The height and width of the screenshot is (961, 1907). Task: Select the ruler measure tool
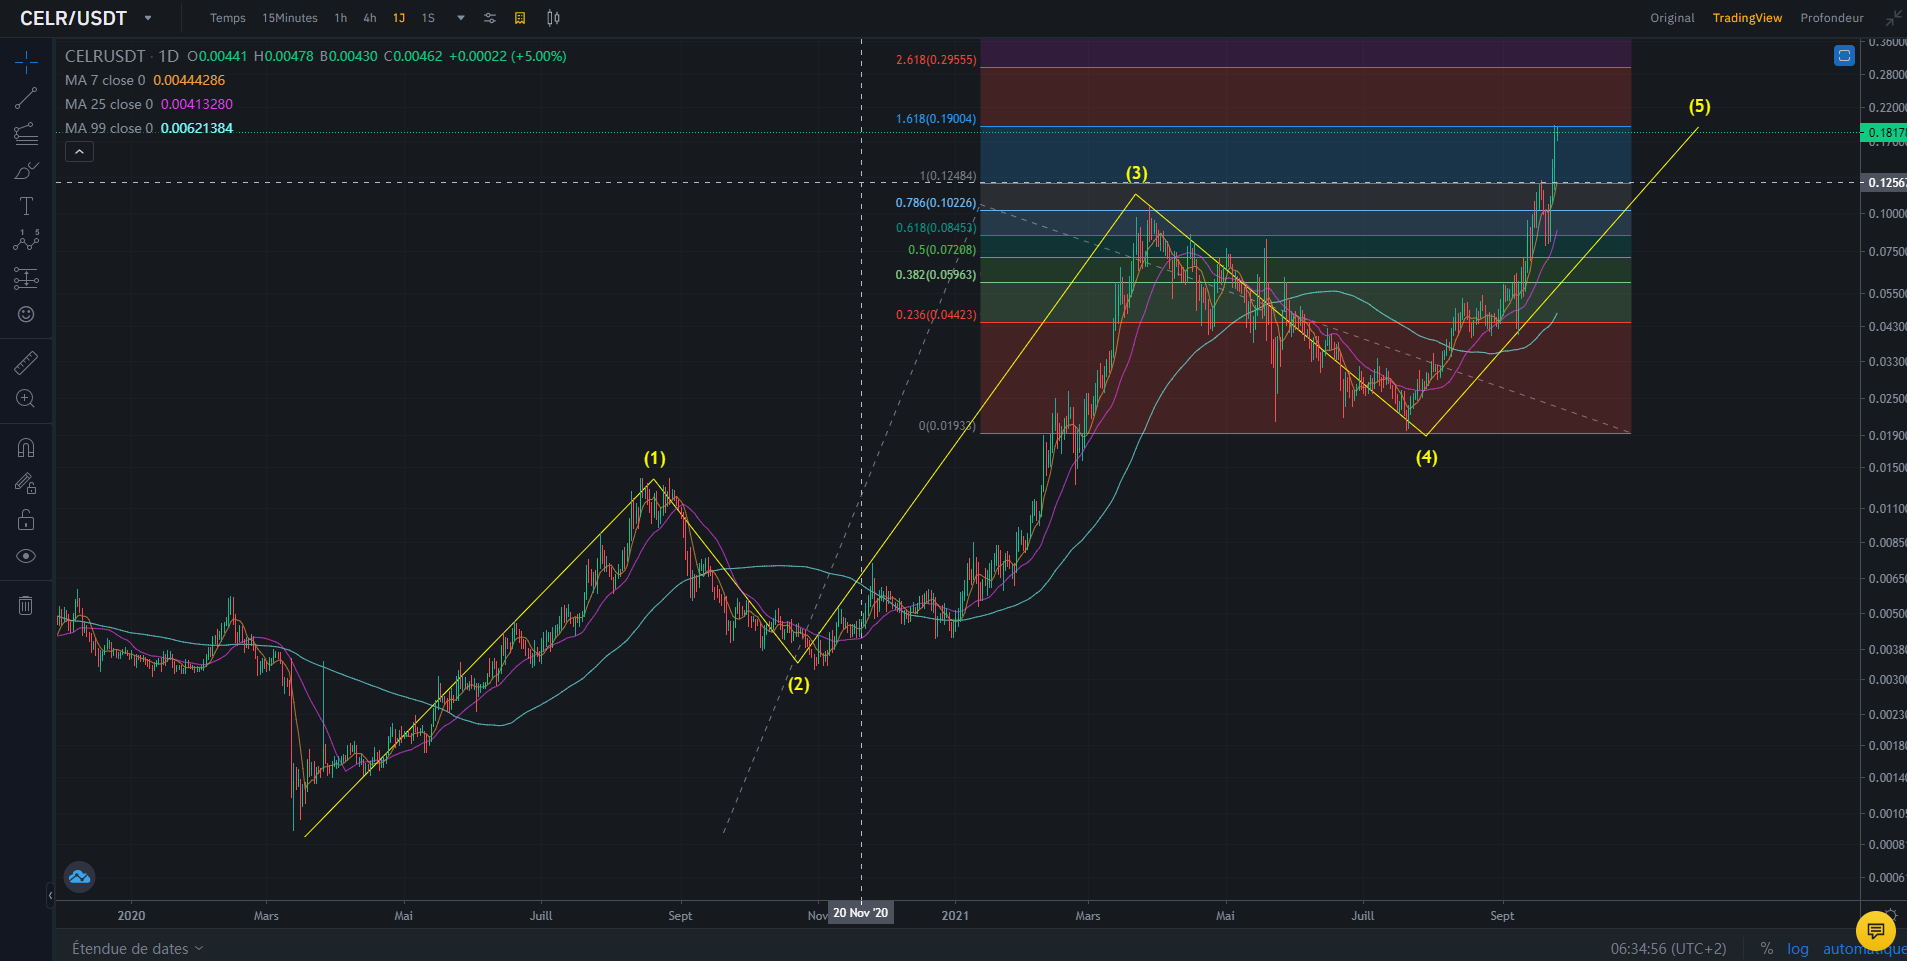[x=26, y=363]
